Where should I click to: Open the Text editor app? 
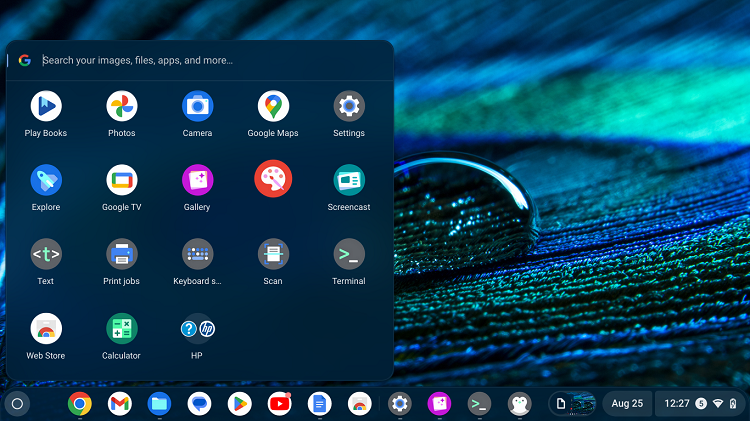click(46, 254)
